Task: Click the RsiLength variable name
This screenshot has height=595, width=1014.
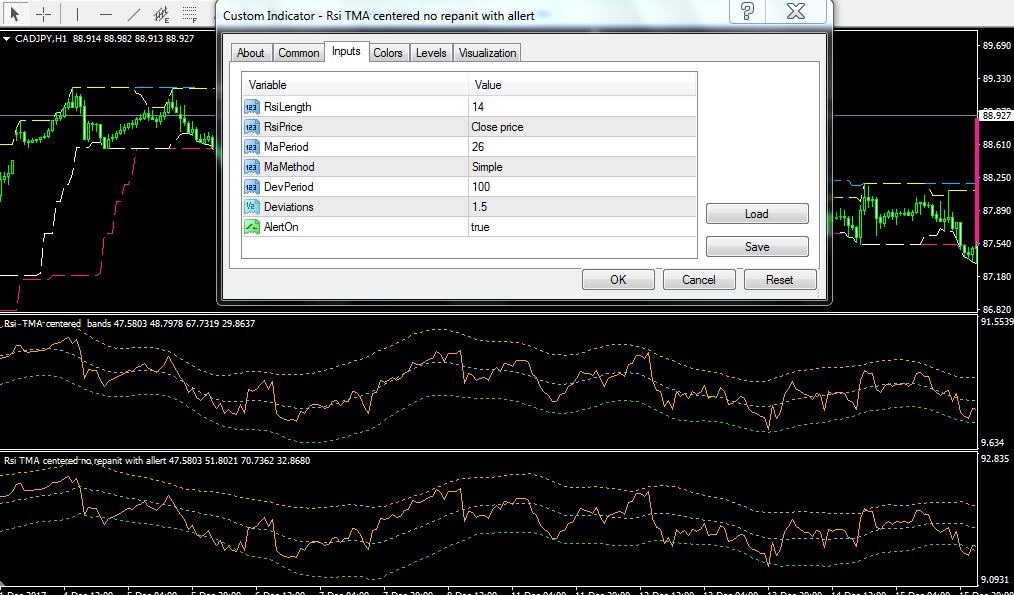Action: [288, 107]
